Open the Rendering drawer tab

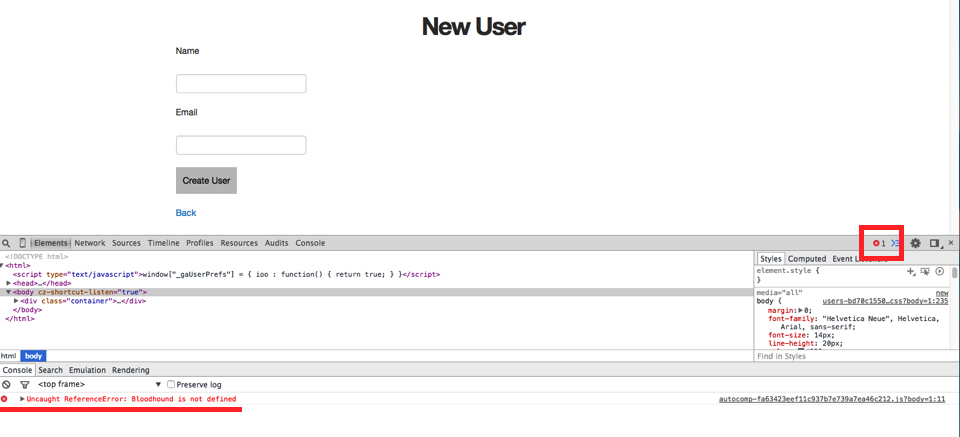click(130, 370)
